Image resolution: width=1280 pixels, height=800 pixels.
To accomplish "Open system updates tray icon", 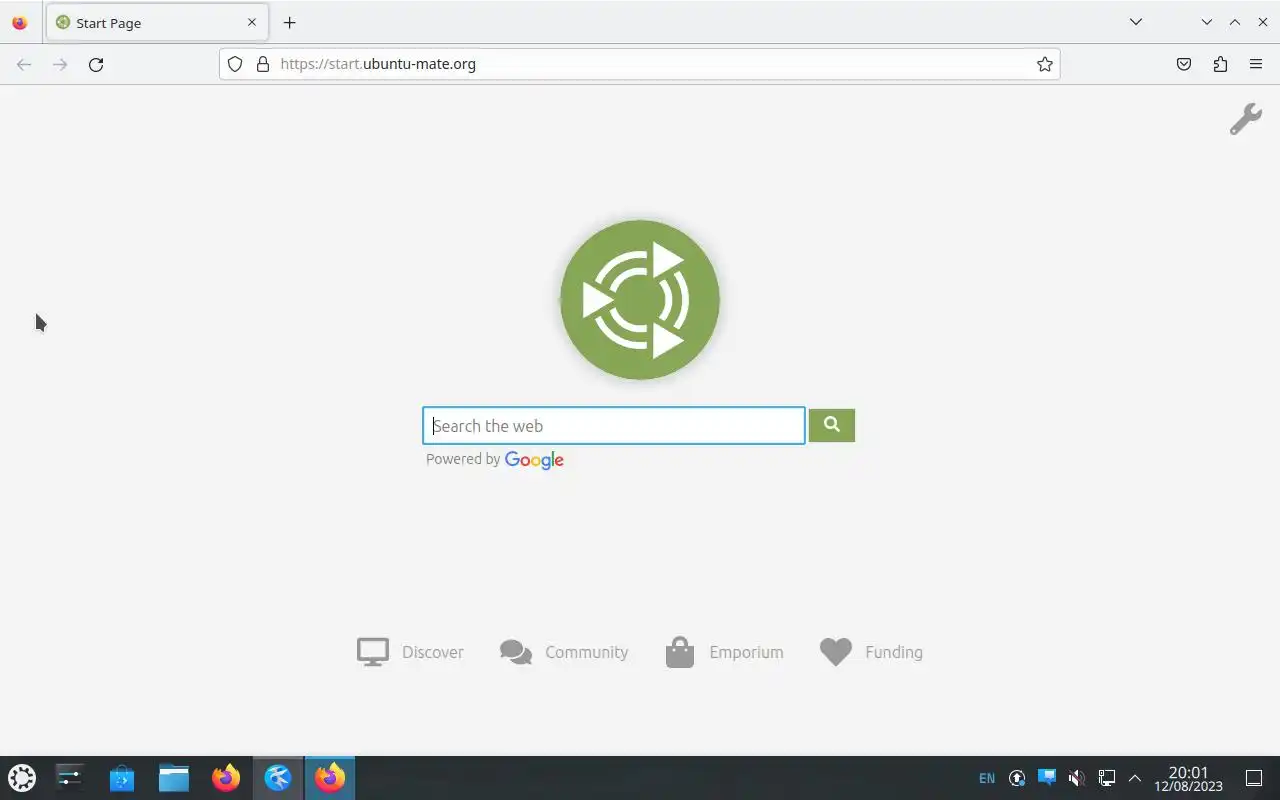I will [1017, 778].
